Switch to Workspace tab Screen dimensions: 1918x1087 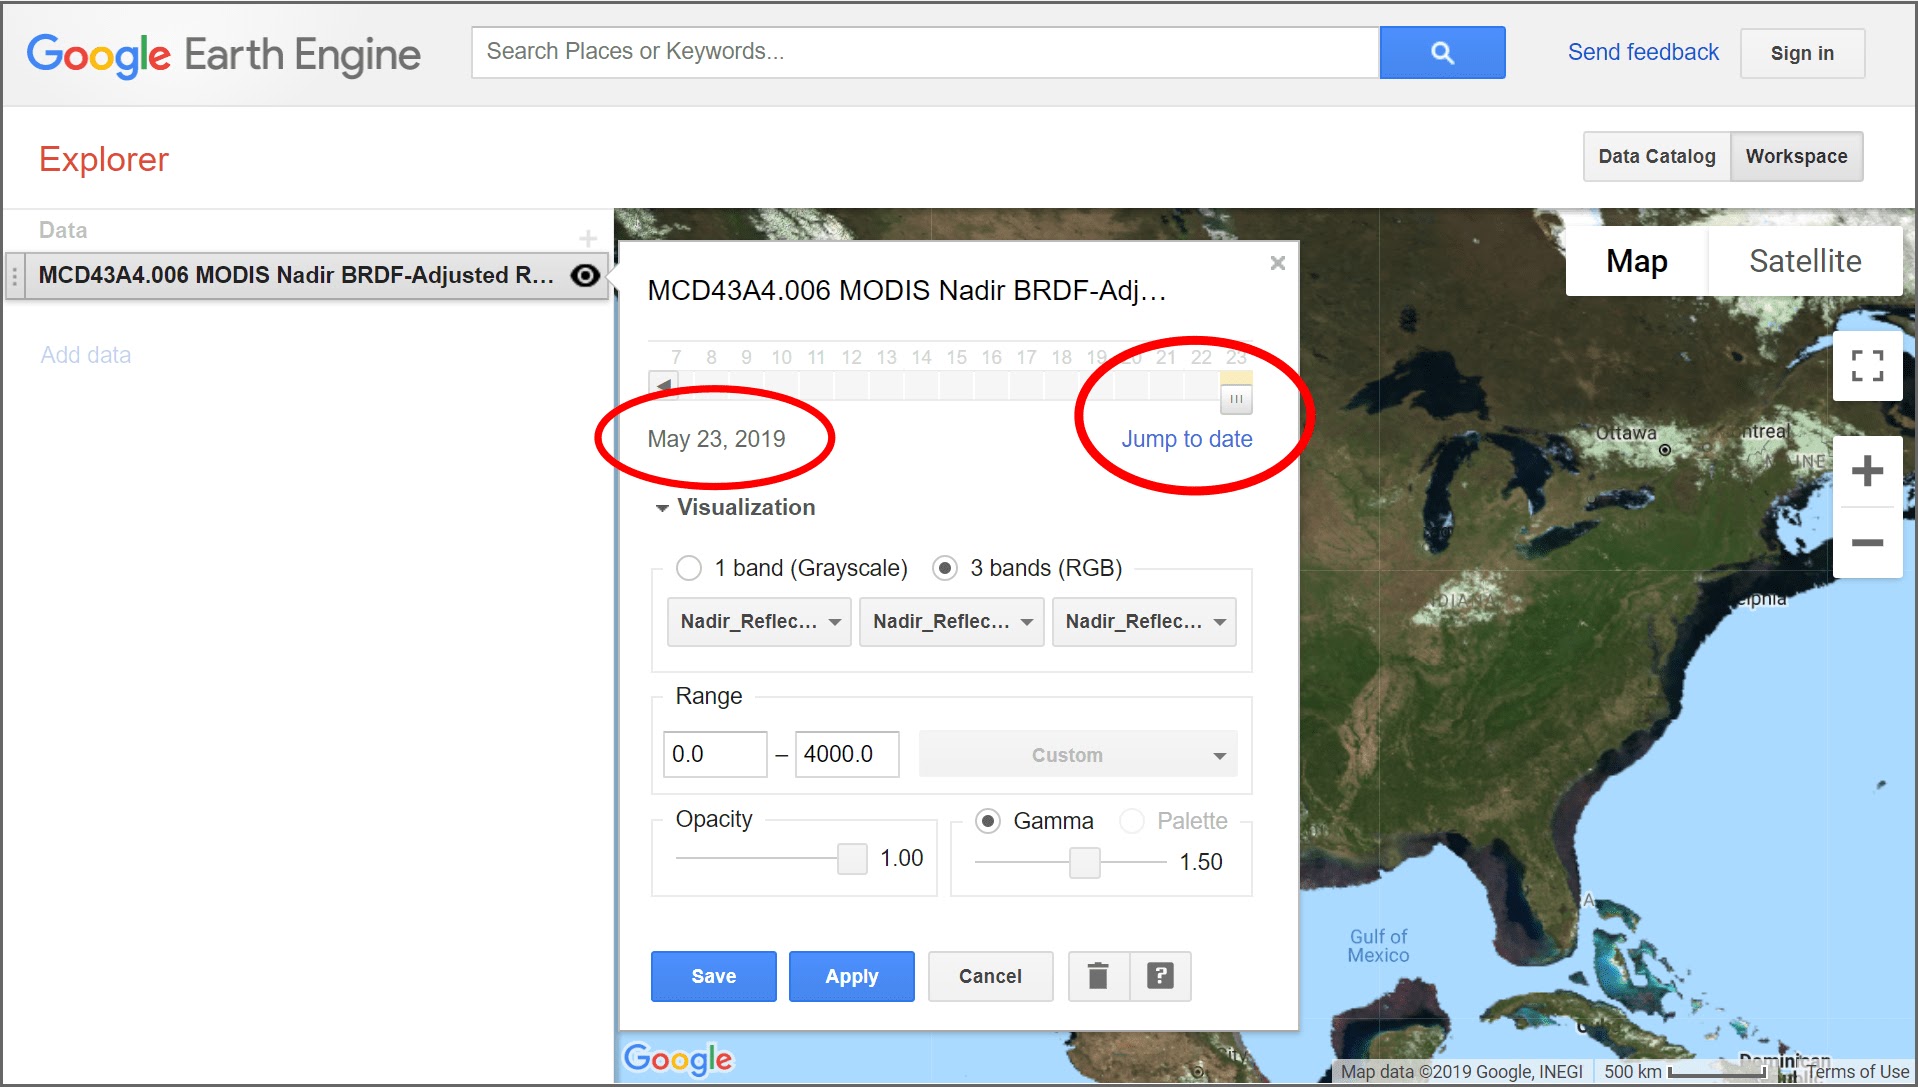click(1797, 157)
